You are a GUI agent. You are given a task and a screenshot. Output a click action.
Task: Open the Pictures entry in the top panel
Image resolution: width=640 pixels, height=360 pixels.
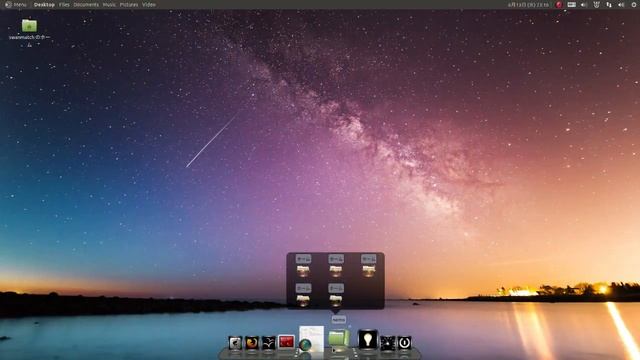(x=129, y=4)
